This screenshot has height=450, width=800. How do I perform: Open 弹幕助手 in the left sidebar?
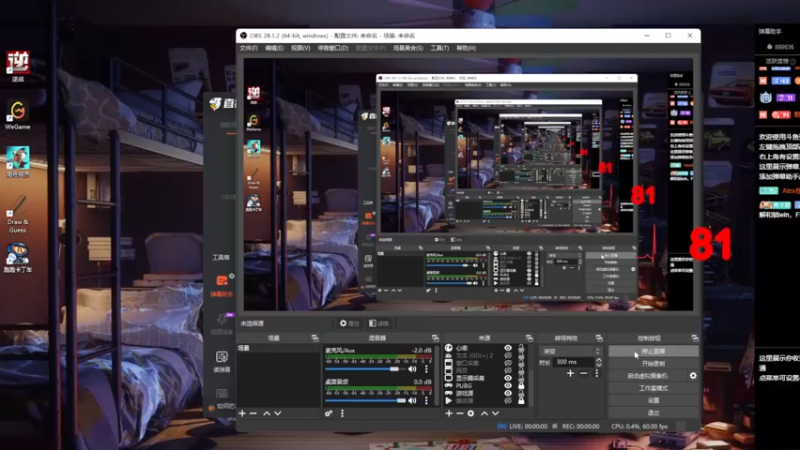click(221, 286)
